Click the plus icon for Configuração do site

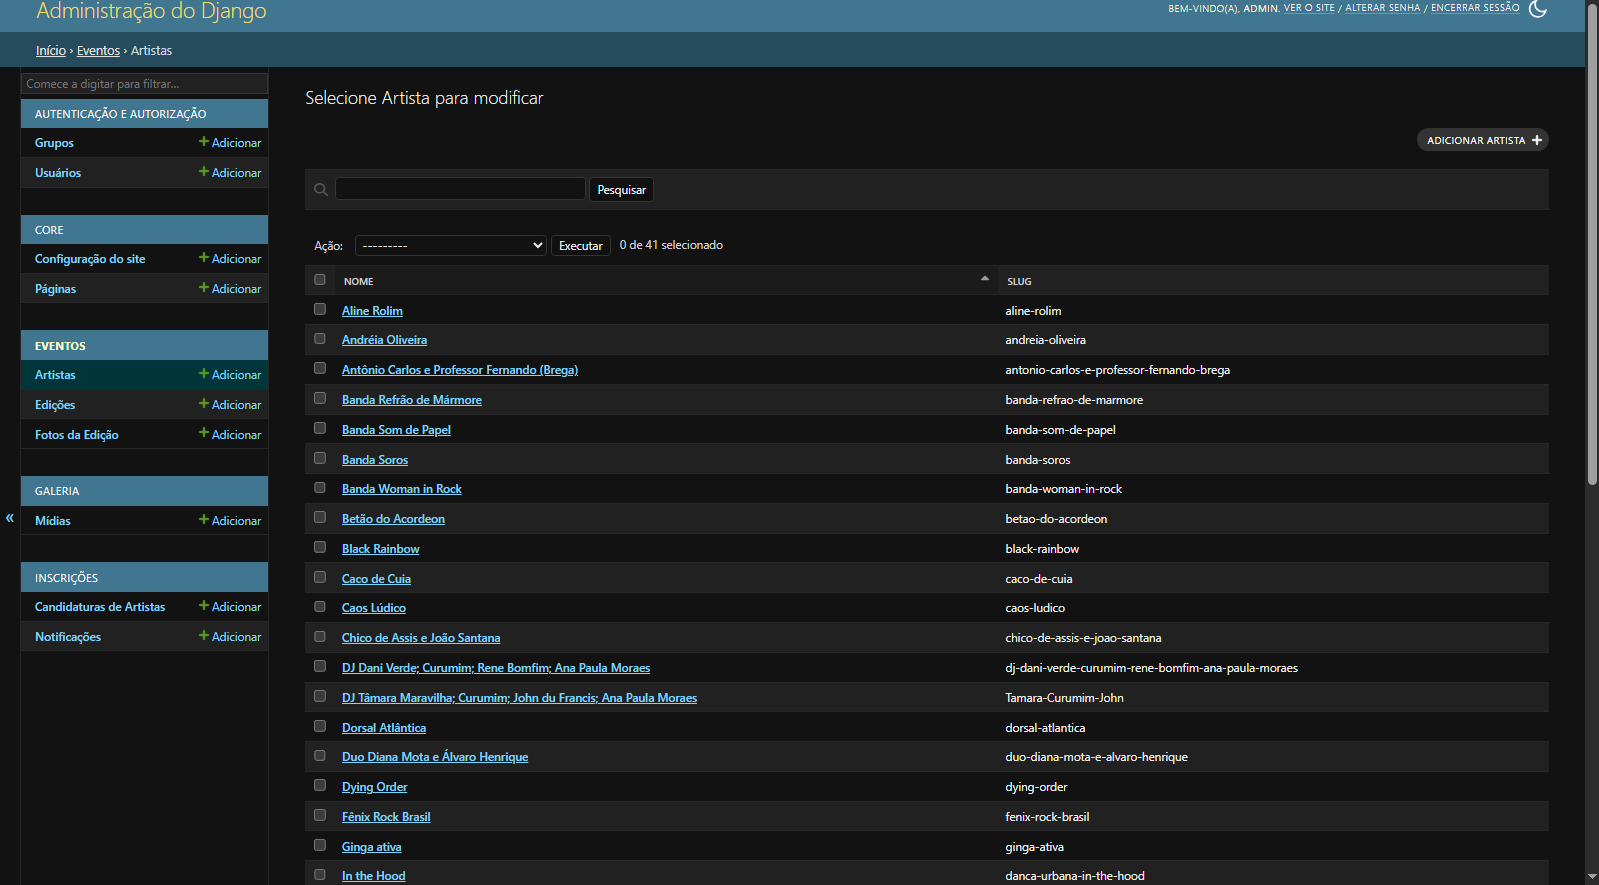coord(204,258)
